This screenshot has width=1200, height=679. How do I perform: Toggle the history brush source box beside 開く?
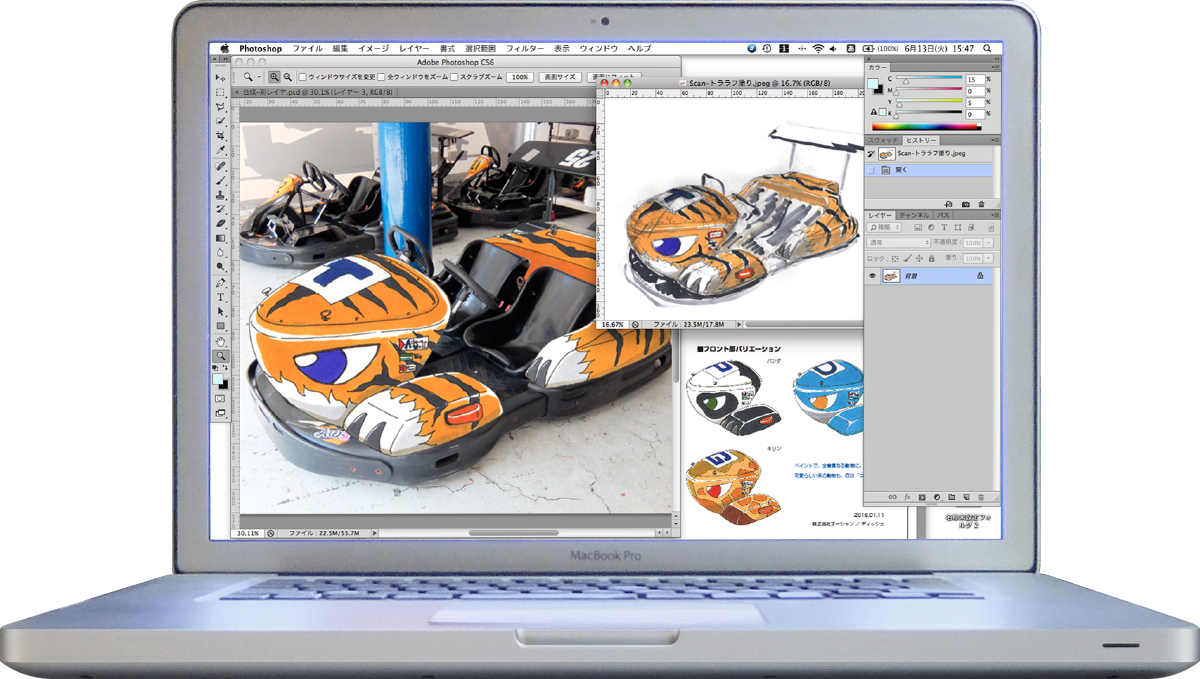(871, 171)
